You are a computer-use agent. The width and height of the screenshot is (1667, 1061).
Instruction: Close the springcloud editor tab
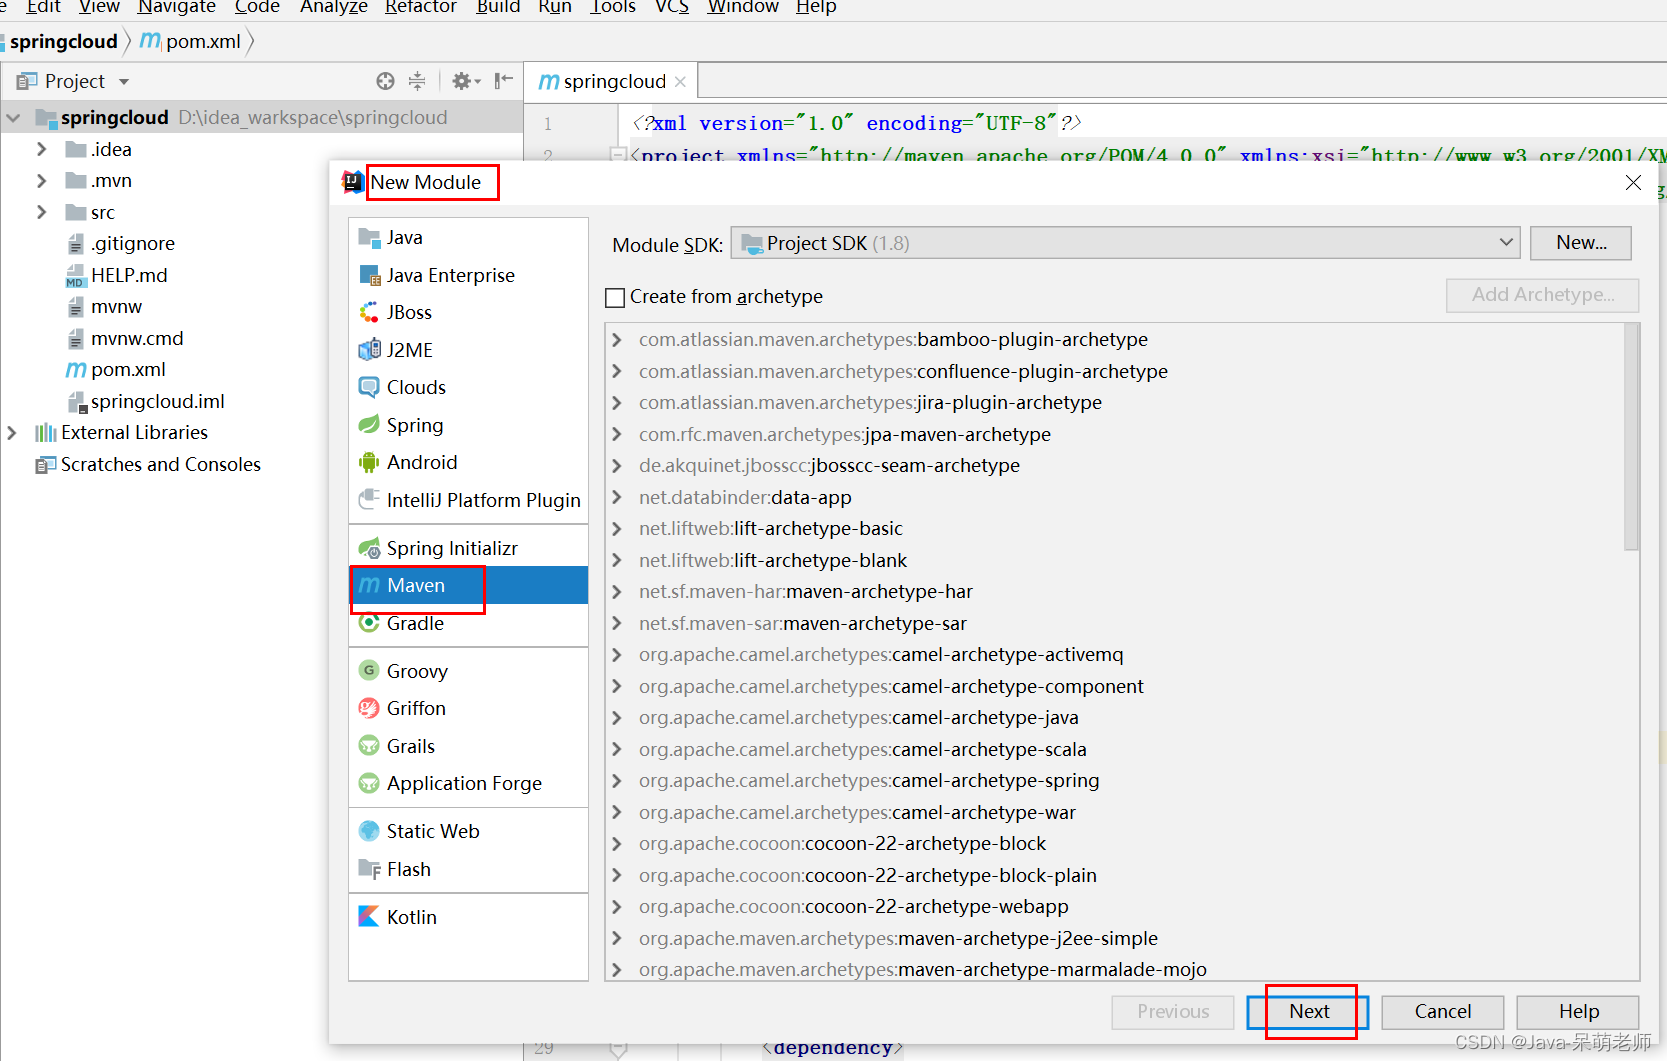click(681, 82)
